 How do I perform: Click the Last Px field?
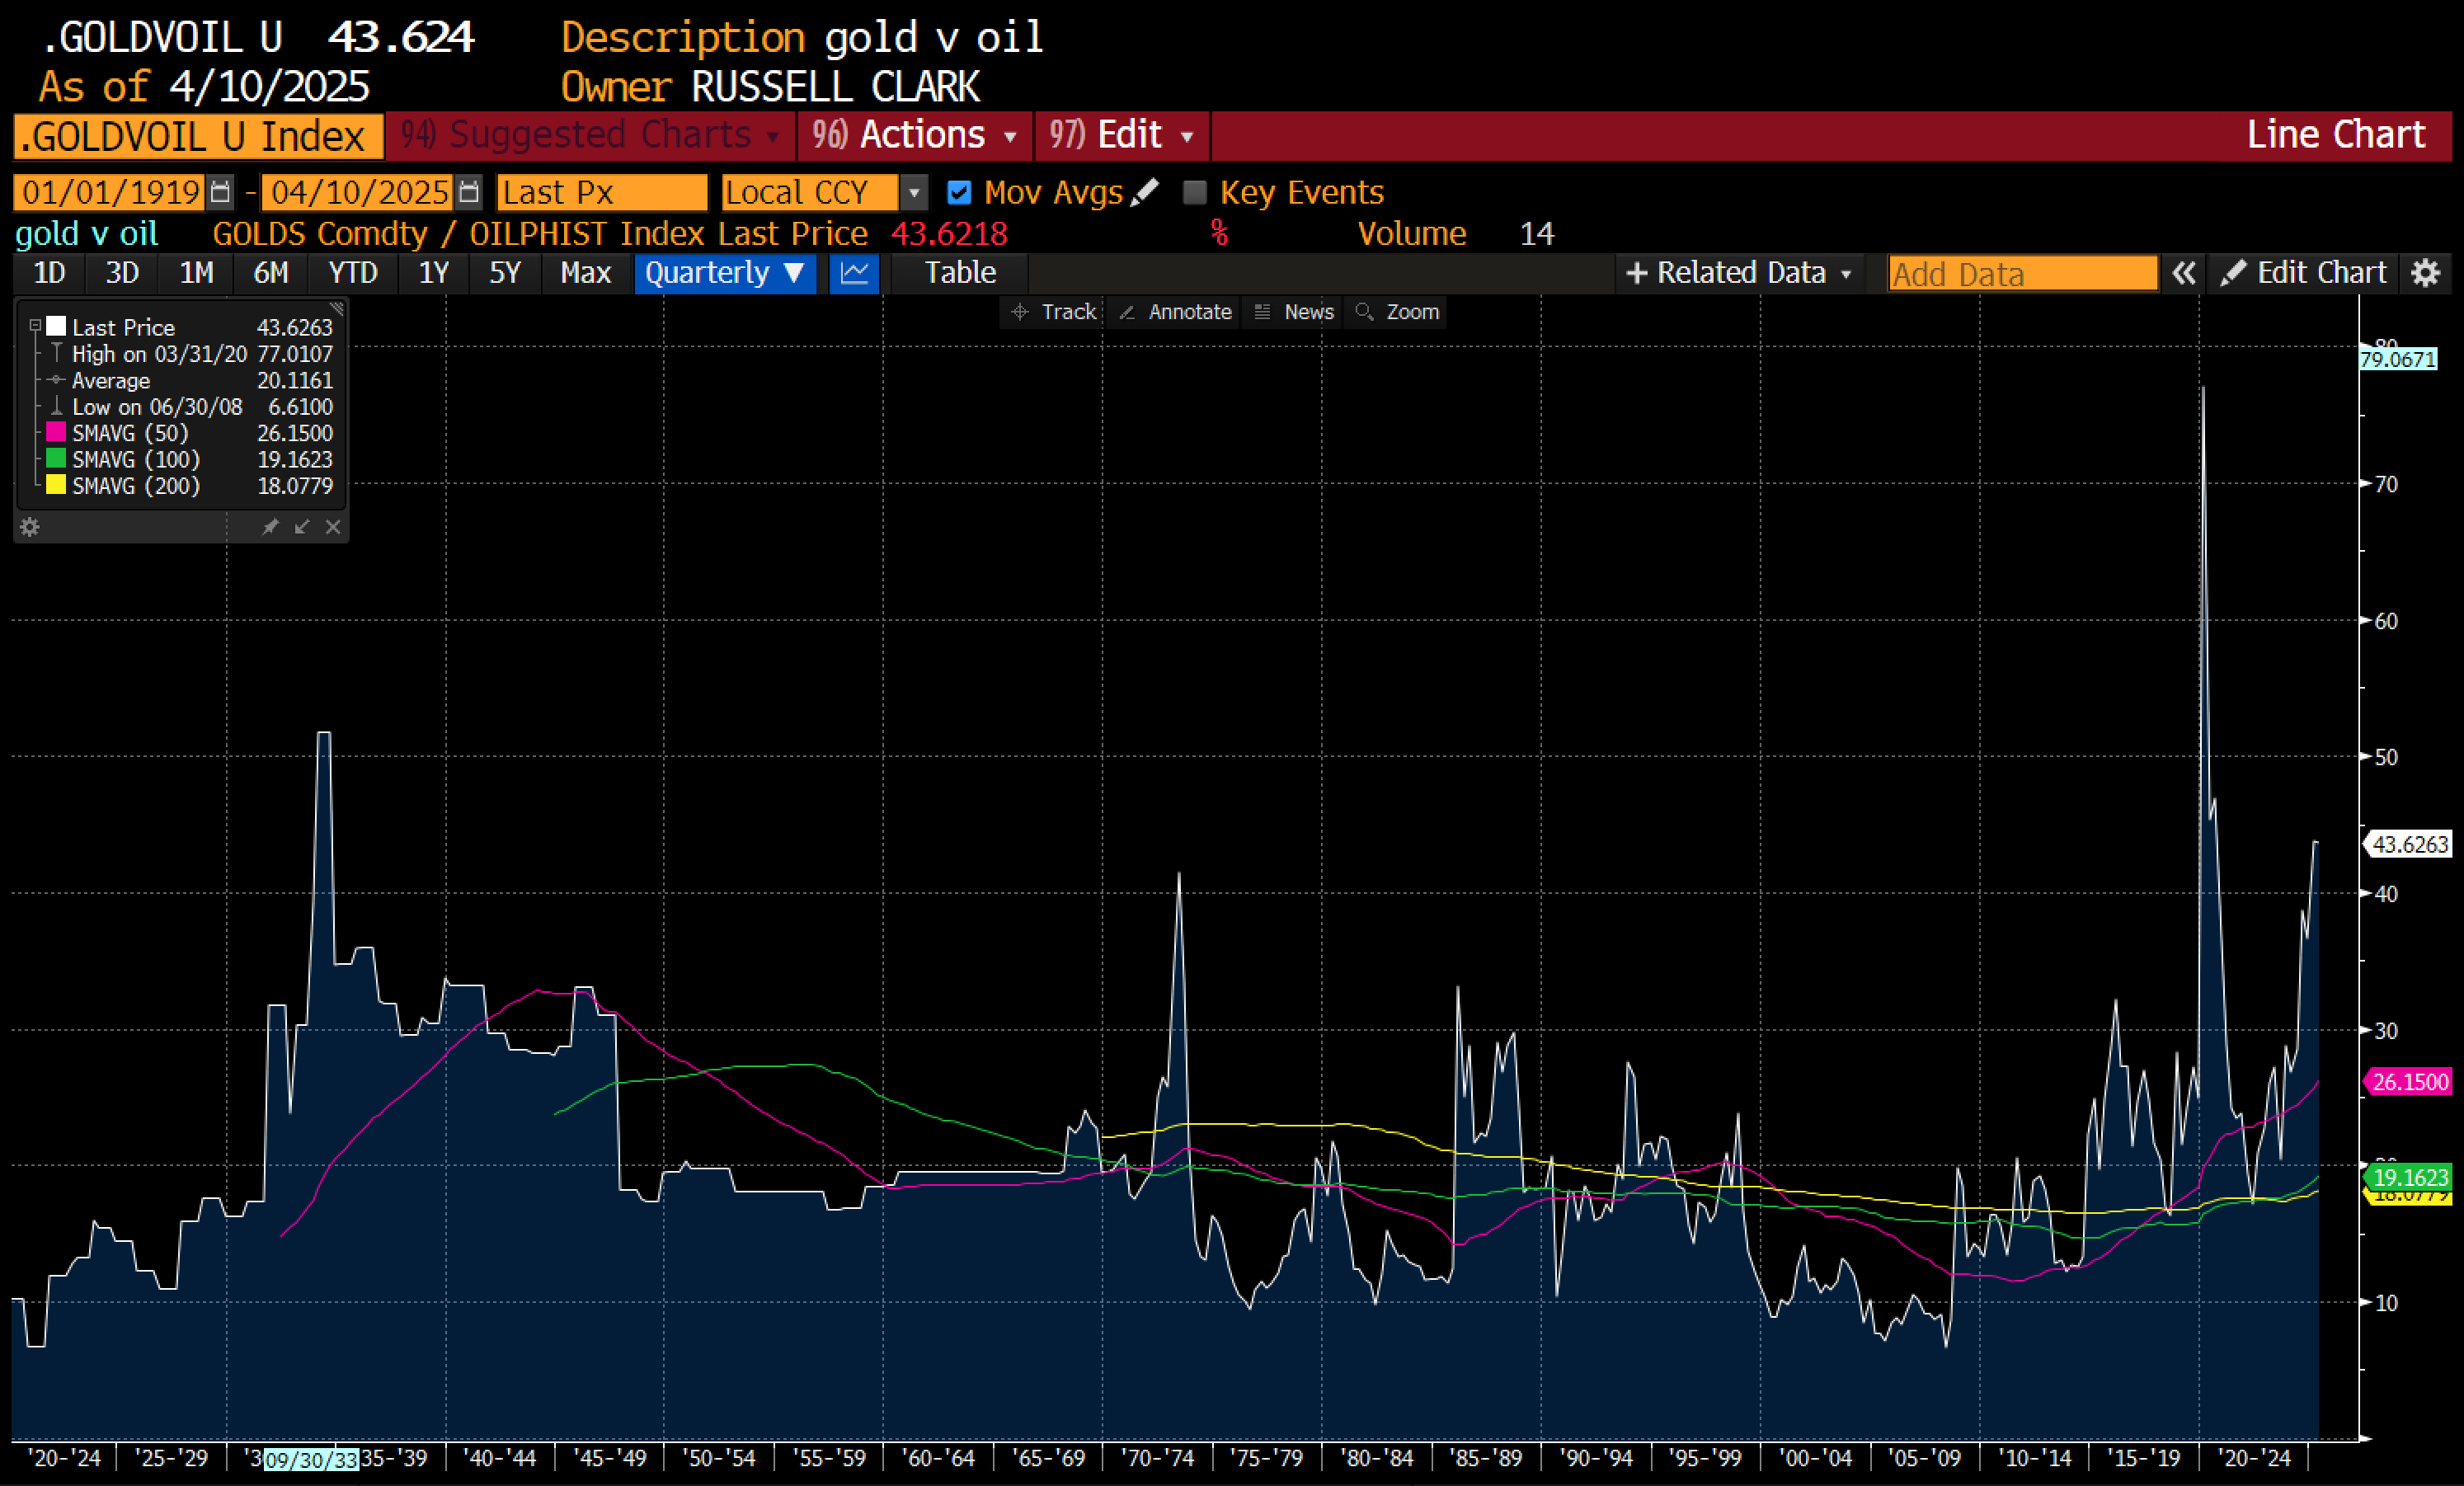602,192
